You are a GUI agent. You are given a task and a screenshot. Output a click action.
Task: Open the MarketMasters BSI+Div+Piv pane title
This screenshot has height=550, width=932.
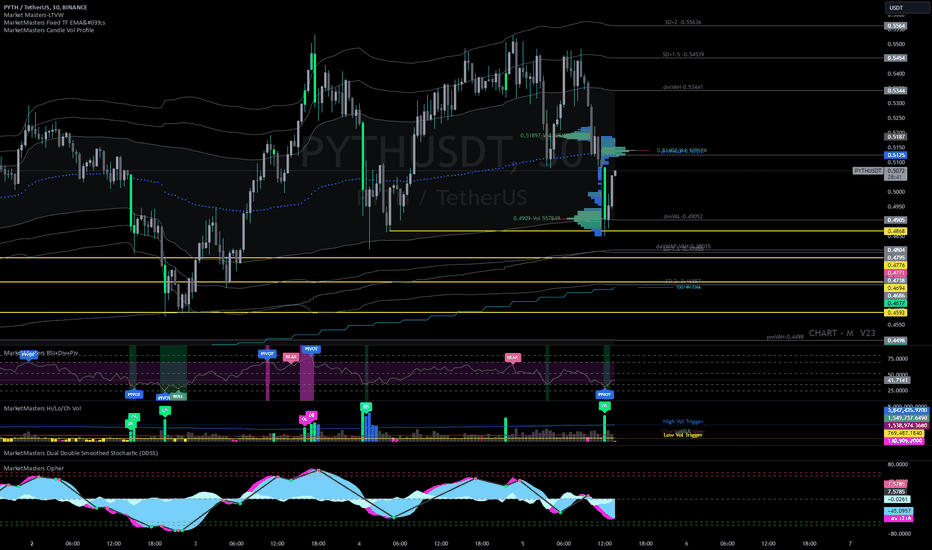[41, 353]
